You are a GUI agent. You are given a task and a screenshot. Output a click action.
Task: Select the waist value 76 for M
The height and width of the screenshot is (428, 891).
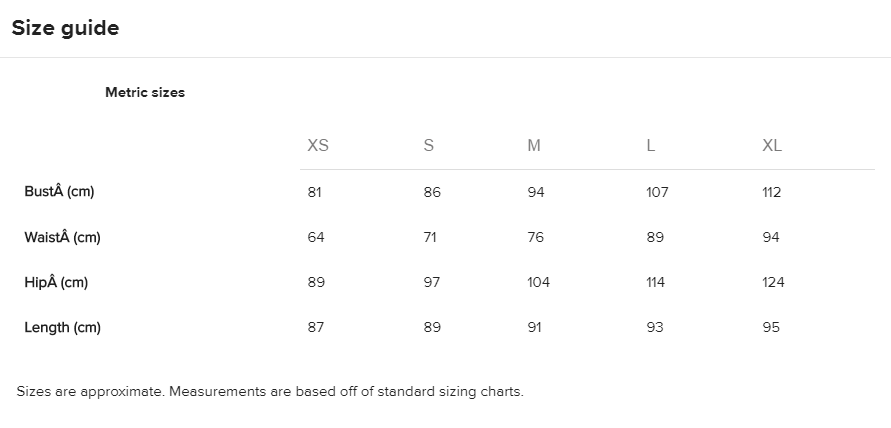pos(536,237)
